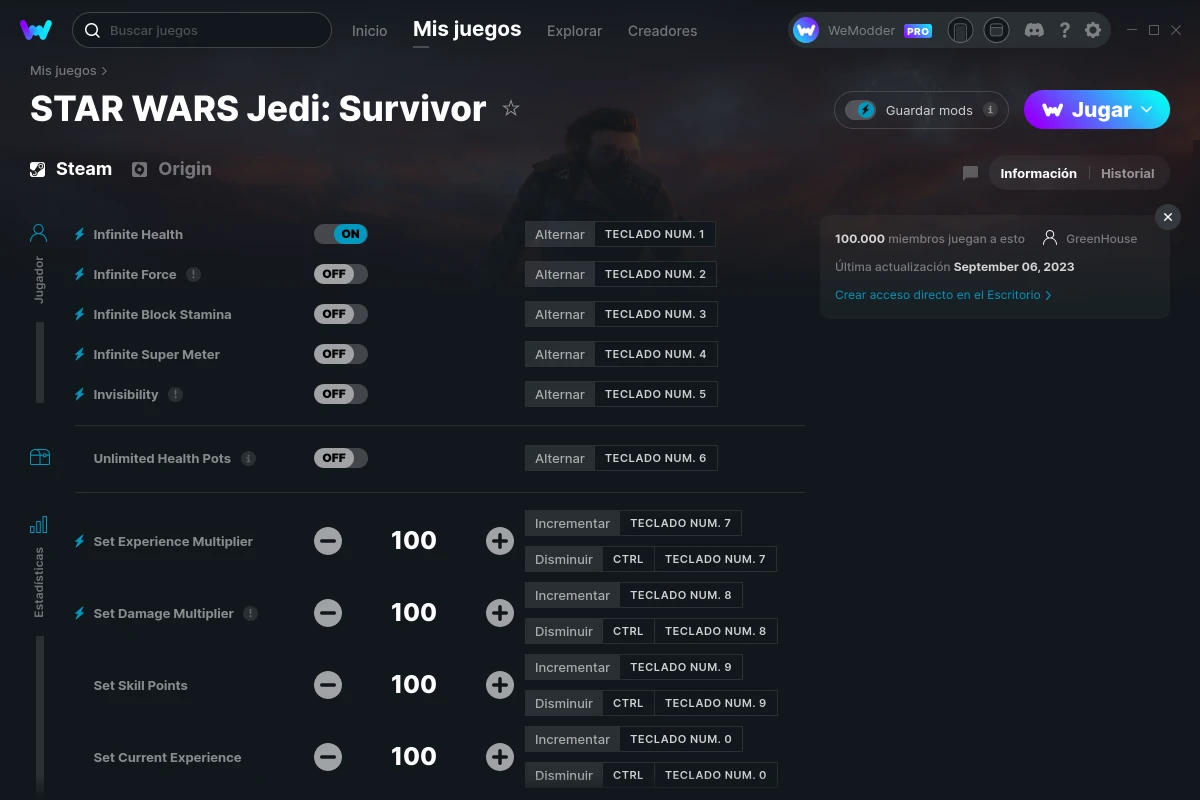Switch to the Origin platform tab
The height and width of the screenshot is (800, 1200).
(x=172, y=169)
